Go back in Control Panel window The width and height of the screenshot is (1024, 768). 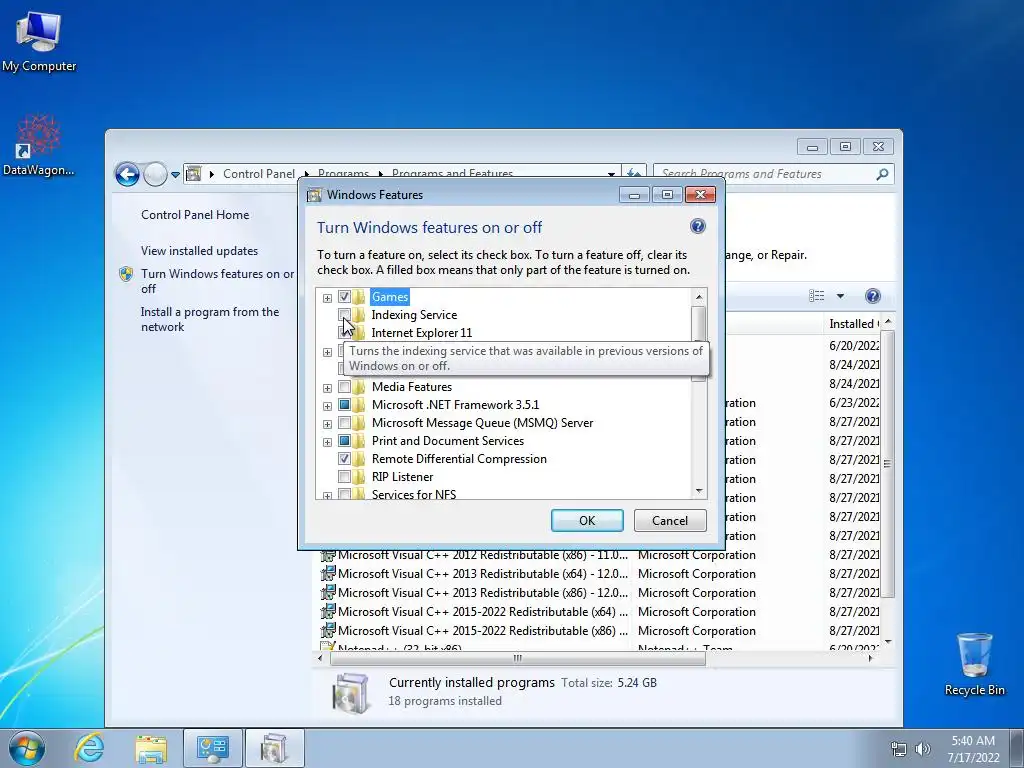(x=127, y=174)
